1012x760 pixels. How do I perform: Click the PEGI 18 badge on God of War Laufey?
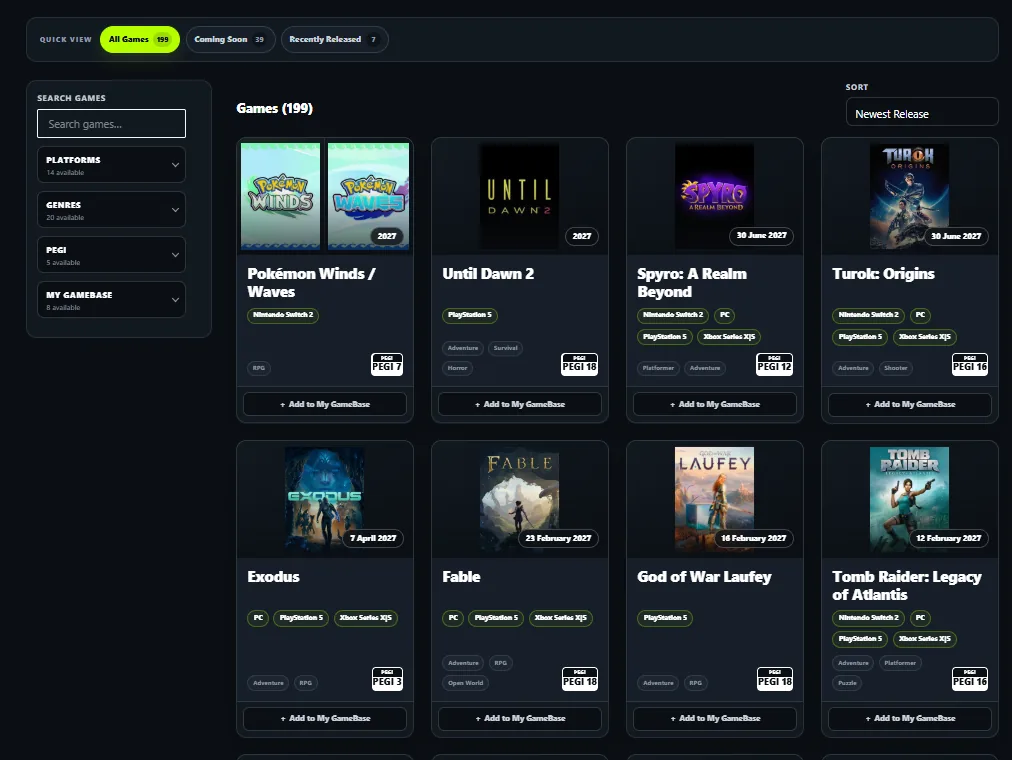(x=775, y=679)
